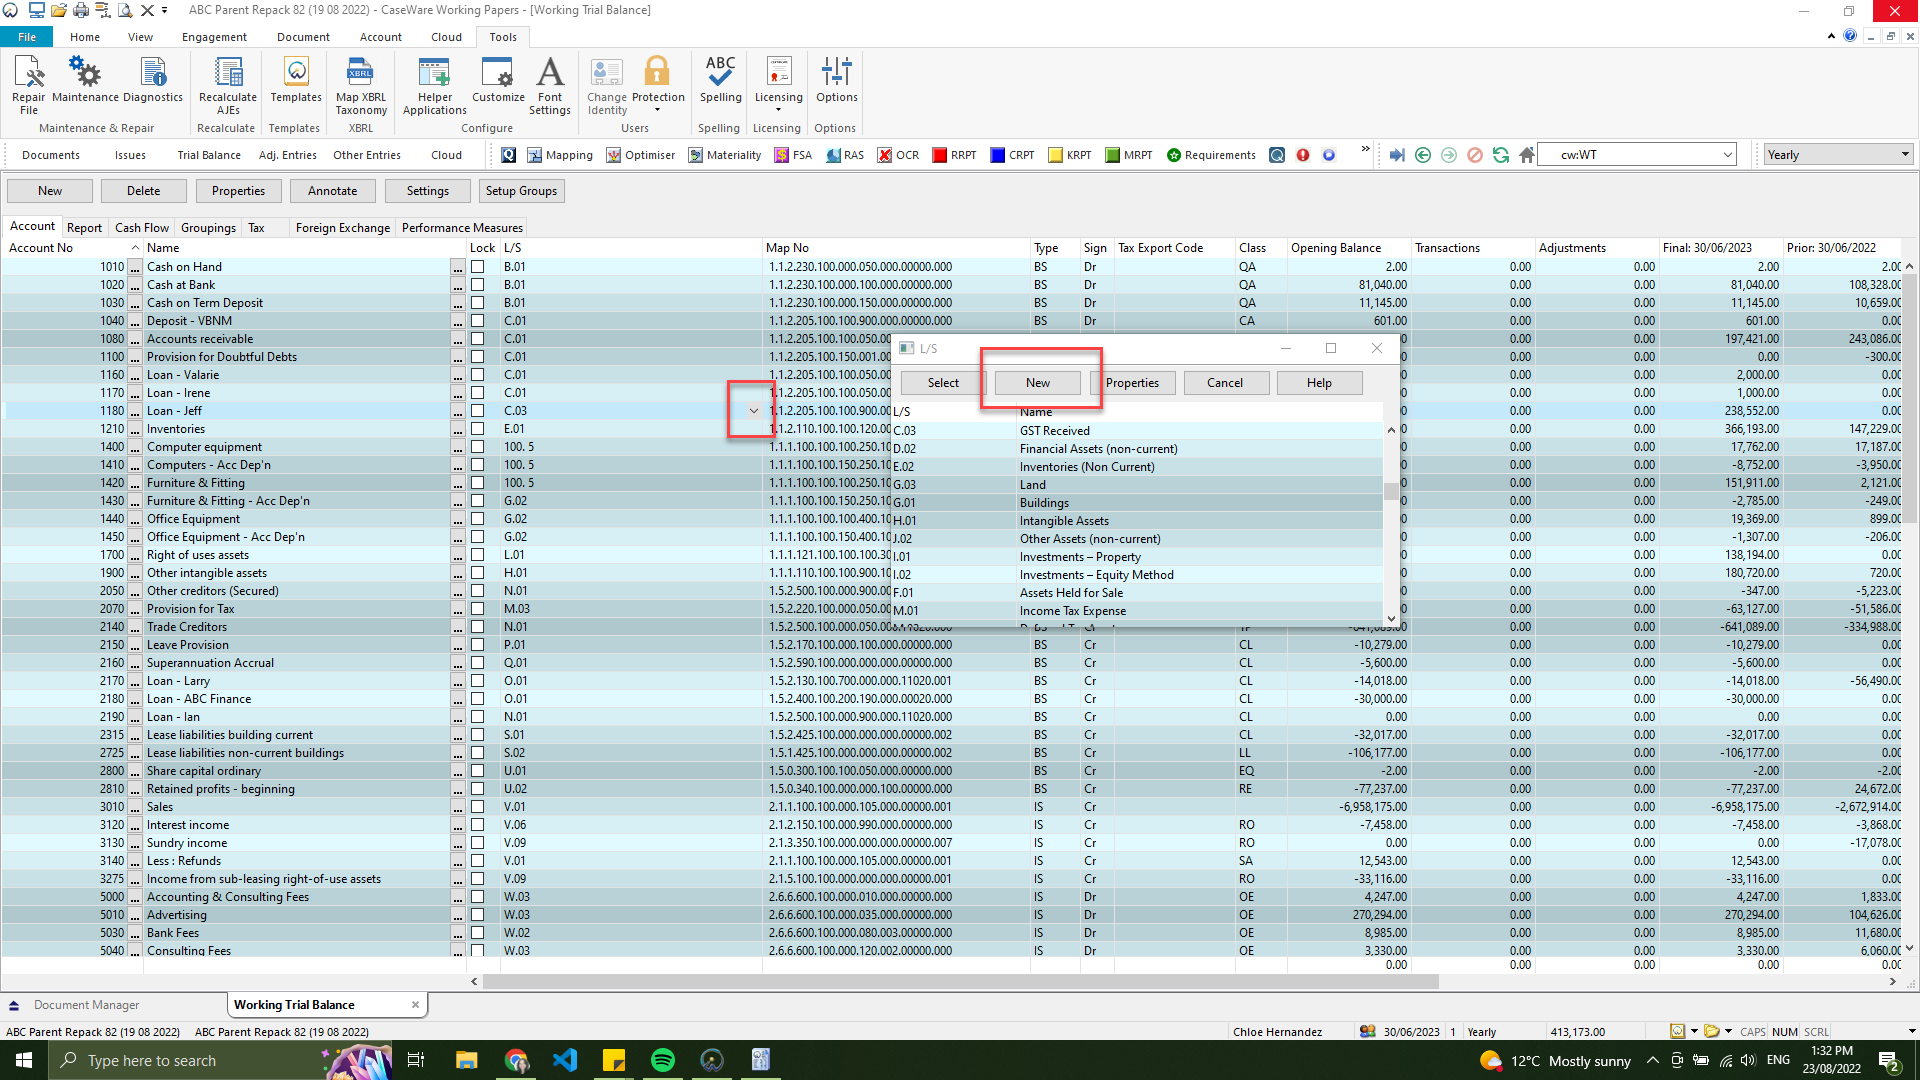The width and height of the screenshot is (1920, 1080).
Task: Click the horizontal scrollbar of the table
Action: tap(961, 982)
